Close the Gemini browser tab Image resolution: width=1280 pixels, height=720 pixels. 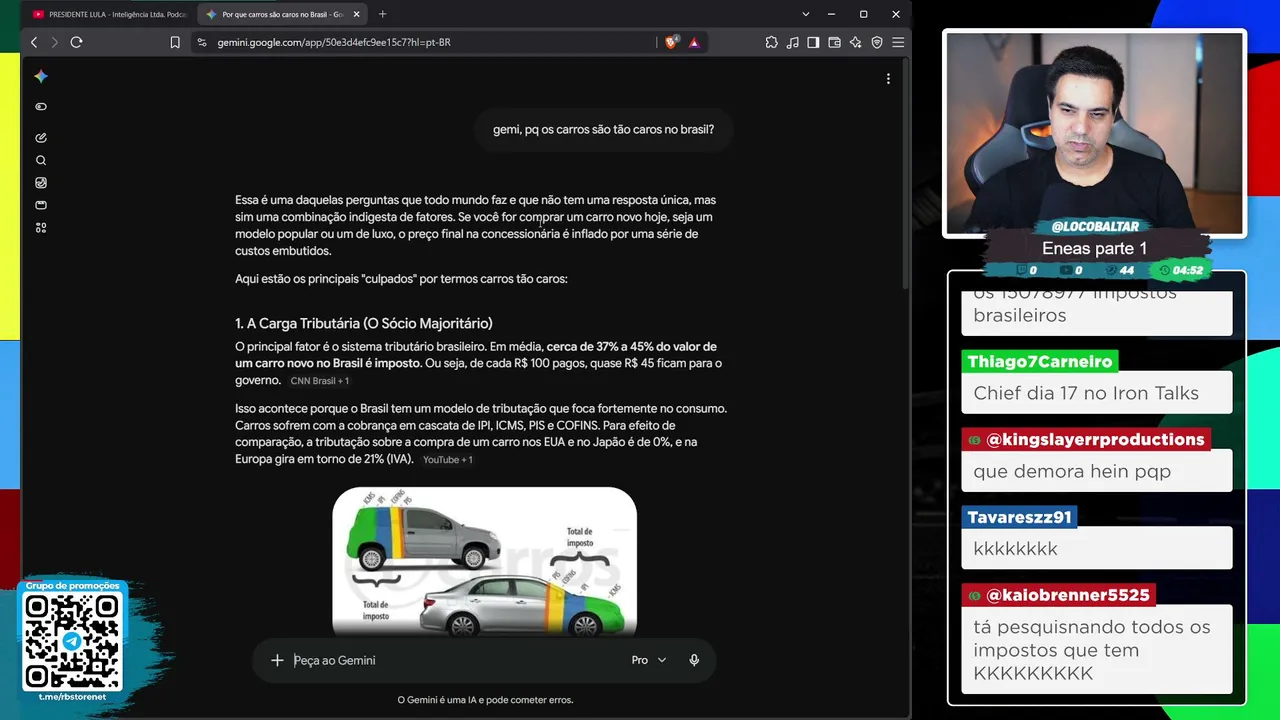[x=358, y=14]
